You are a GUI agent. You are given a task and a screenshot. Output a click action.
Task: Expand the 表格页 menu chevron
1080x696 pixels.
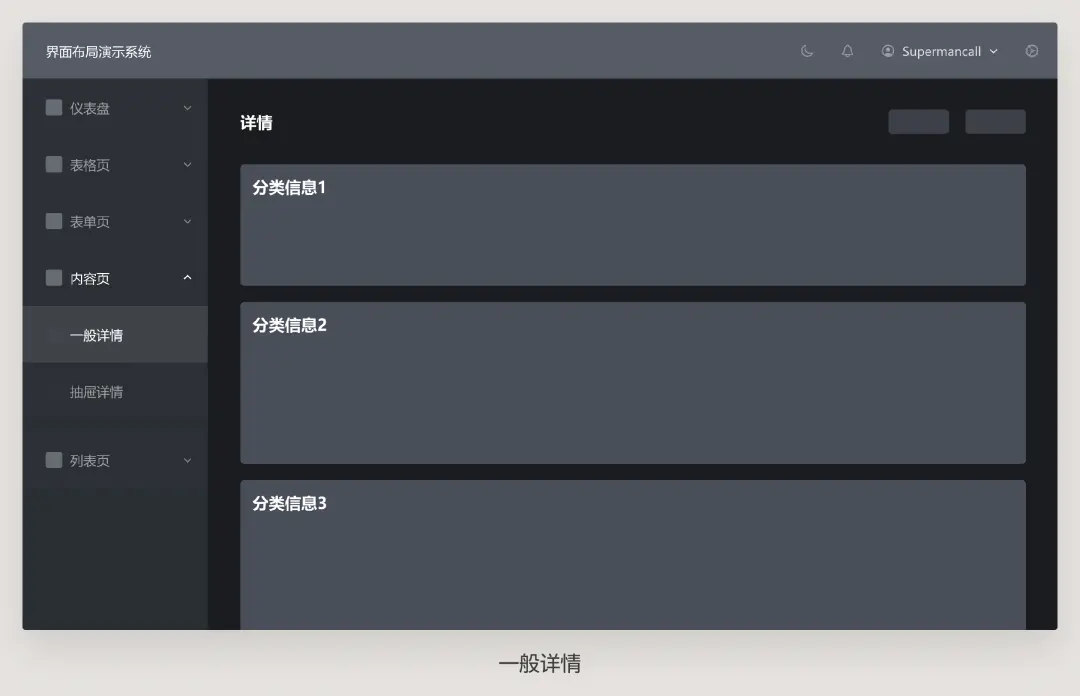[187, 165]
